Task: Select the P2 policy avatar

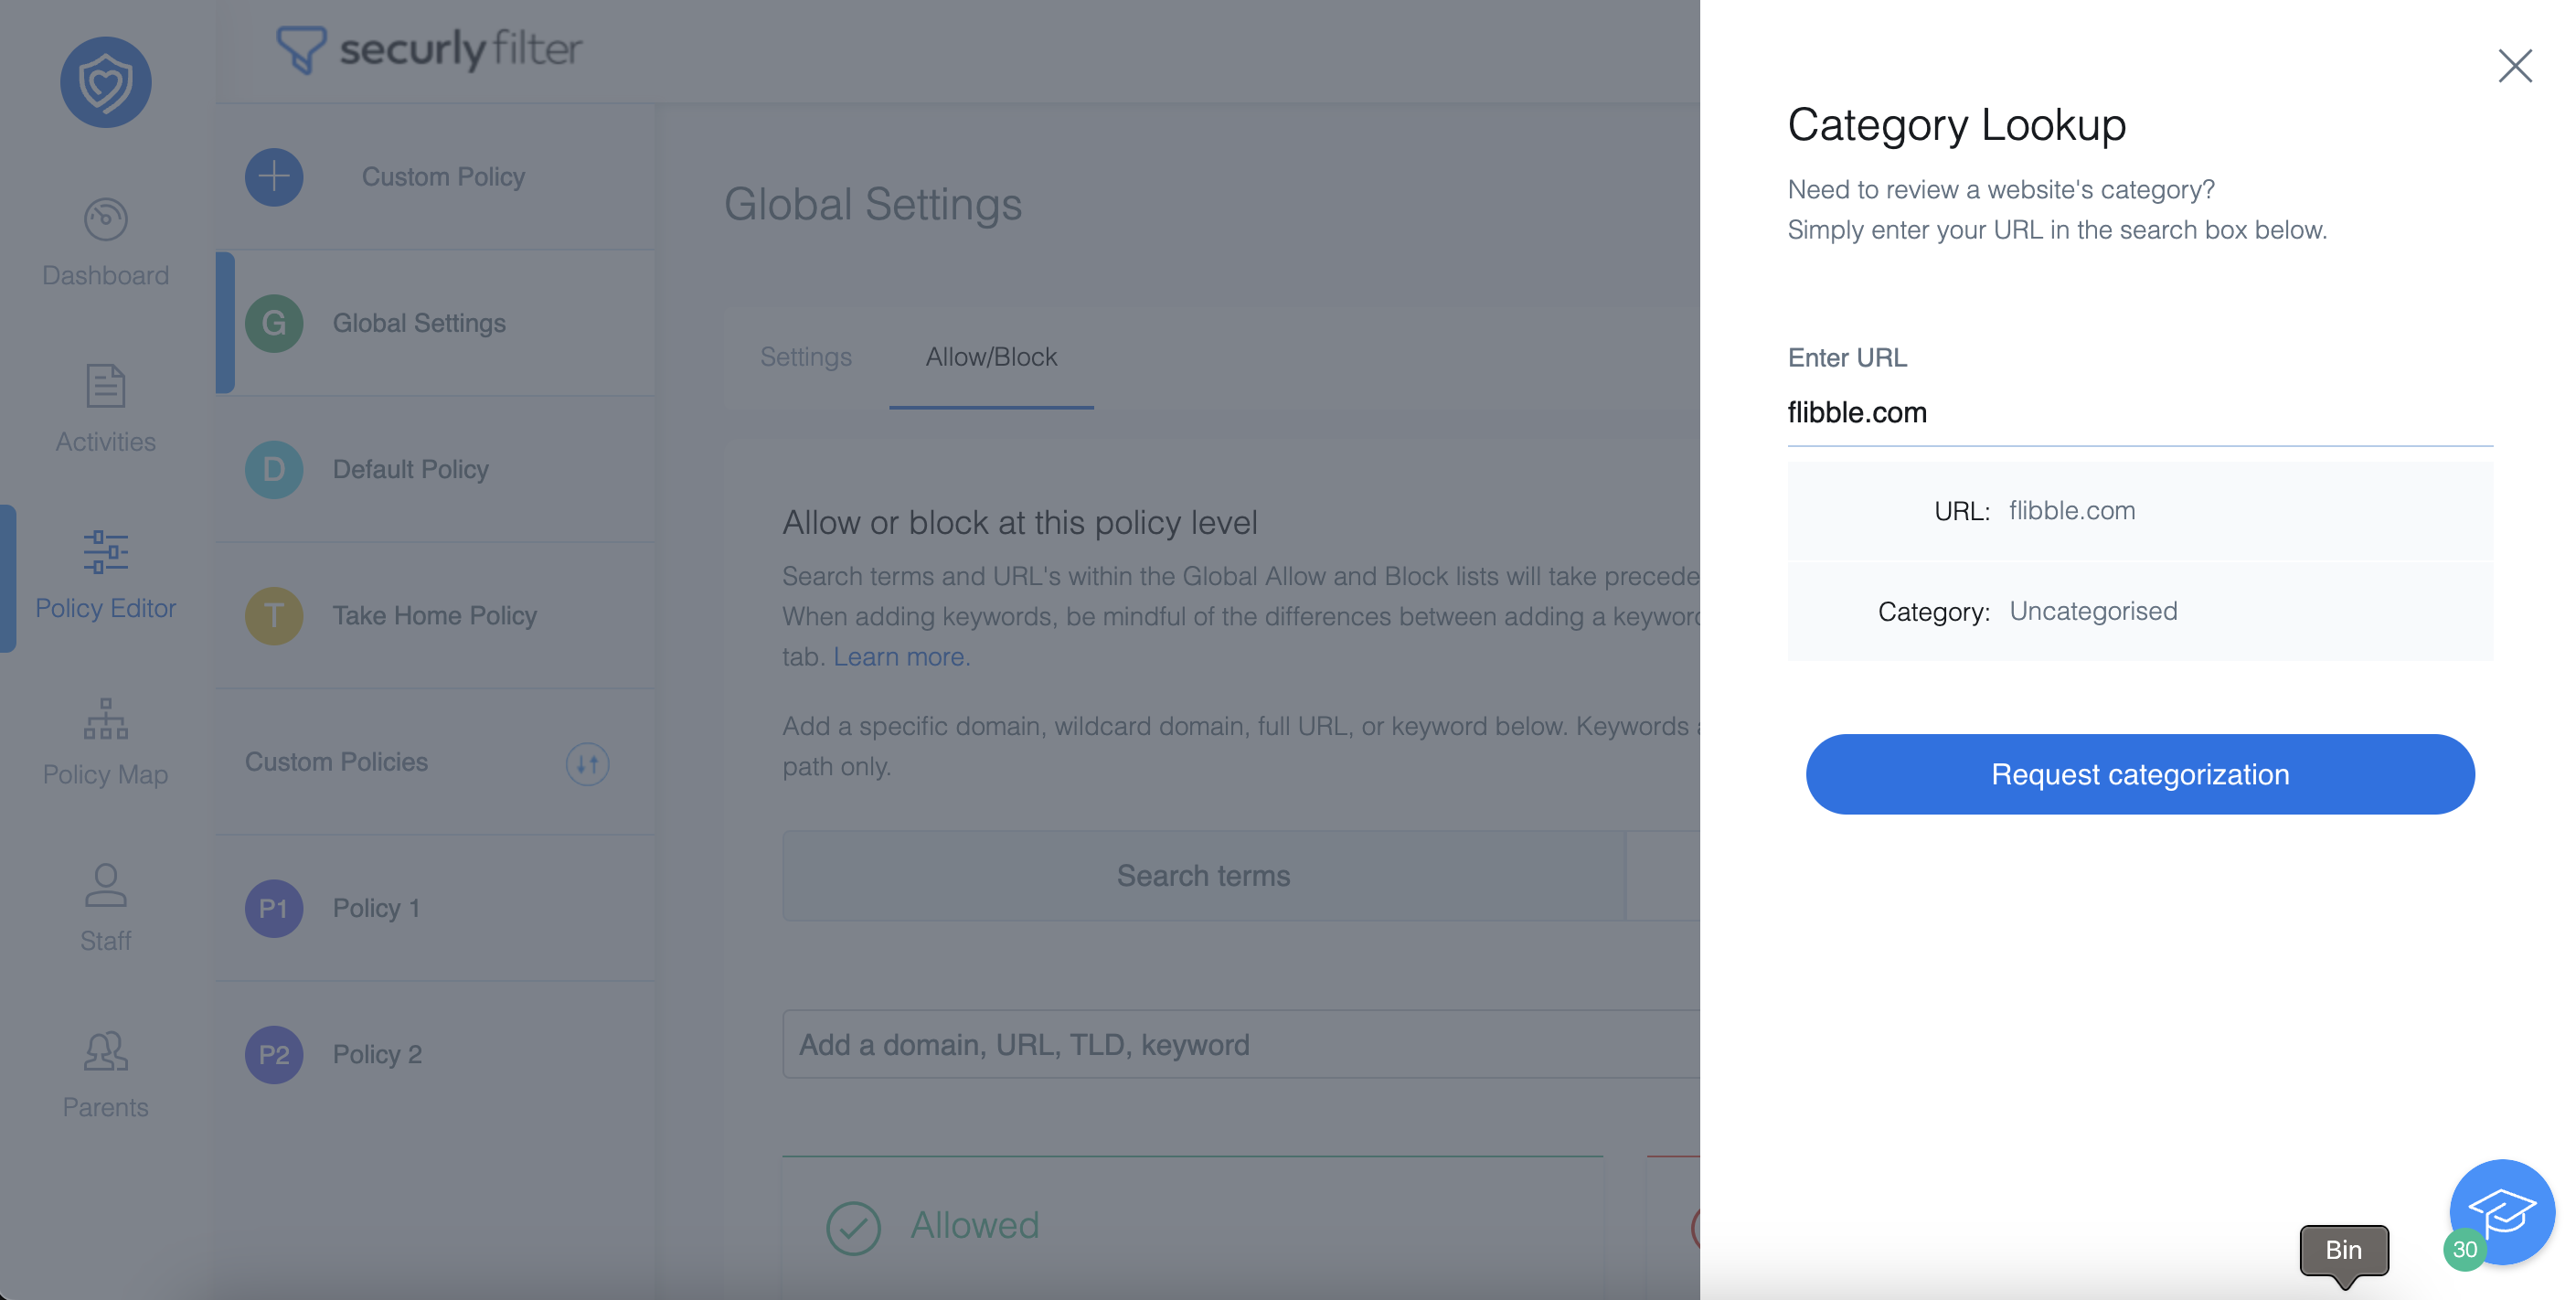Action: [274, 1054]
